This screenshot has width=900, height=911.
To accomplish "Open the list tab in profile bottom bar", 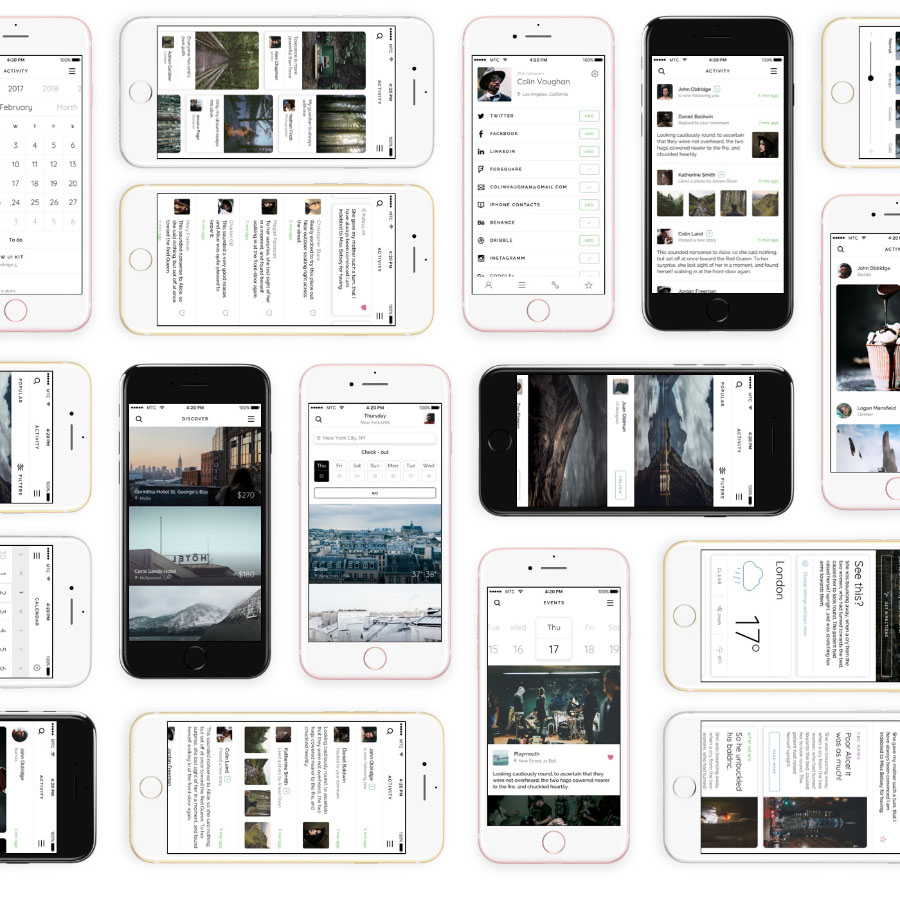I will coord(521,285).
